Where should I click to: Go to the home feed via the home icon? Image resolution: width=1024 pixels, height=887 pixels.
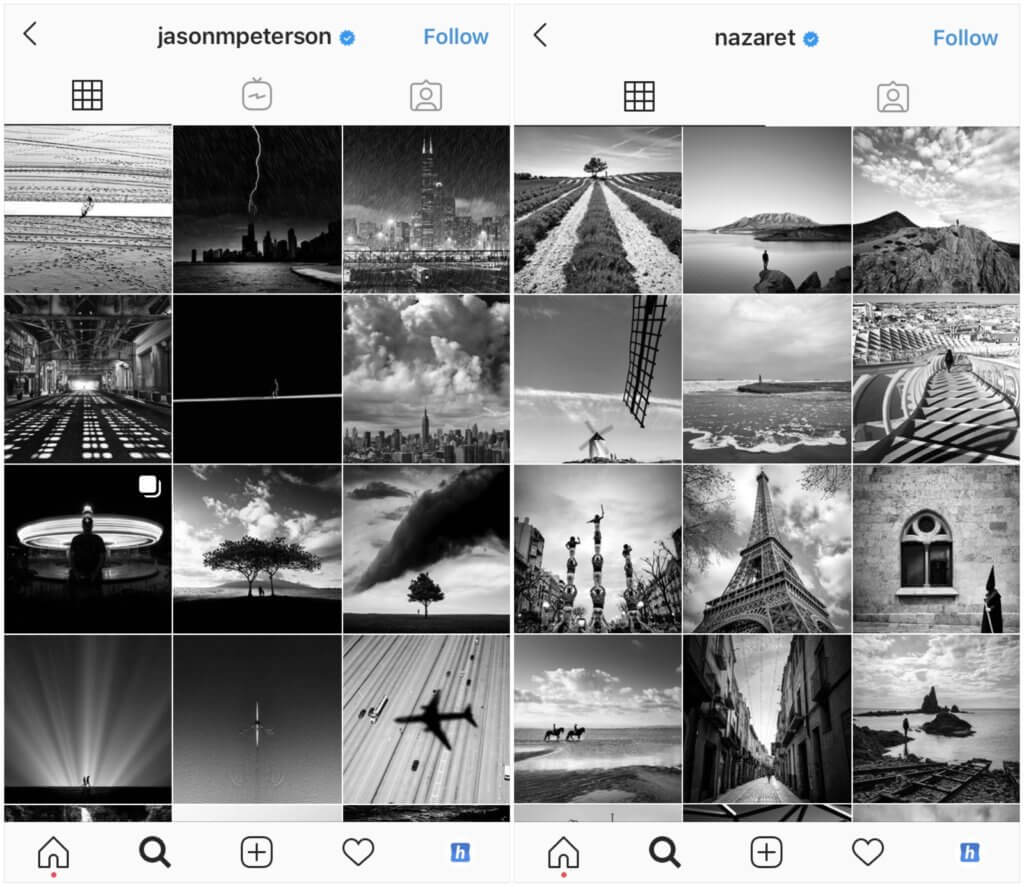coord(52,852)
